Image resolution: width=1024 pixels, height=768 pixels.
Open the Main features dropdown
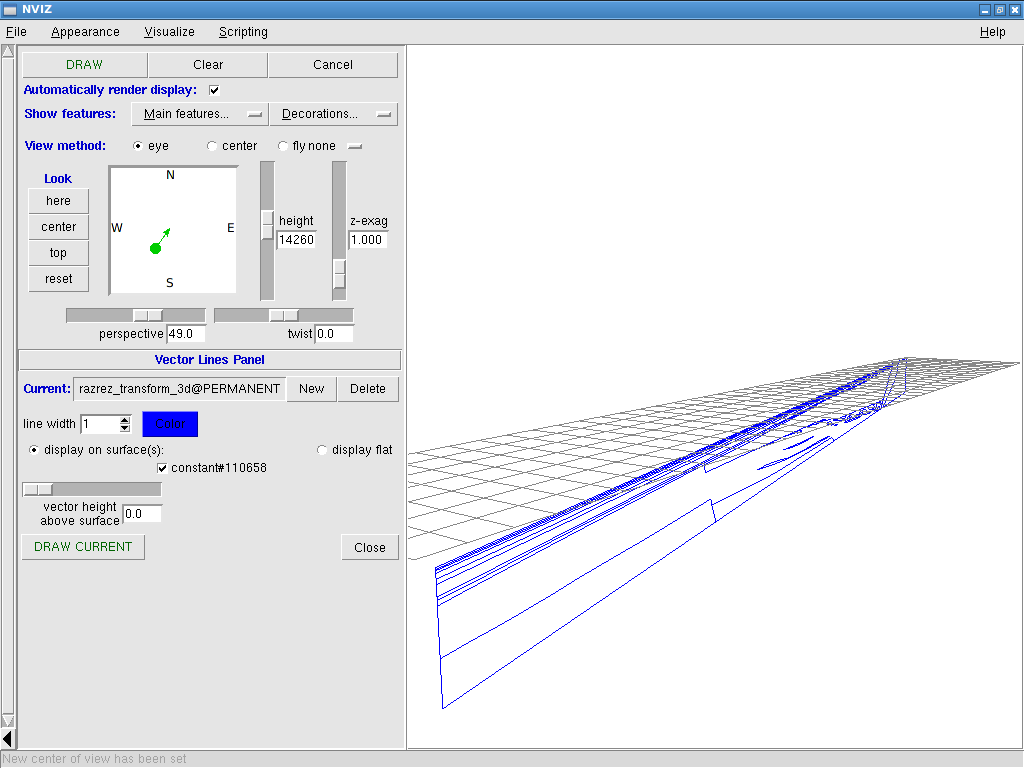click(199, 114)
